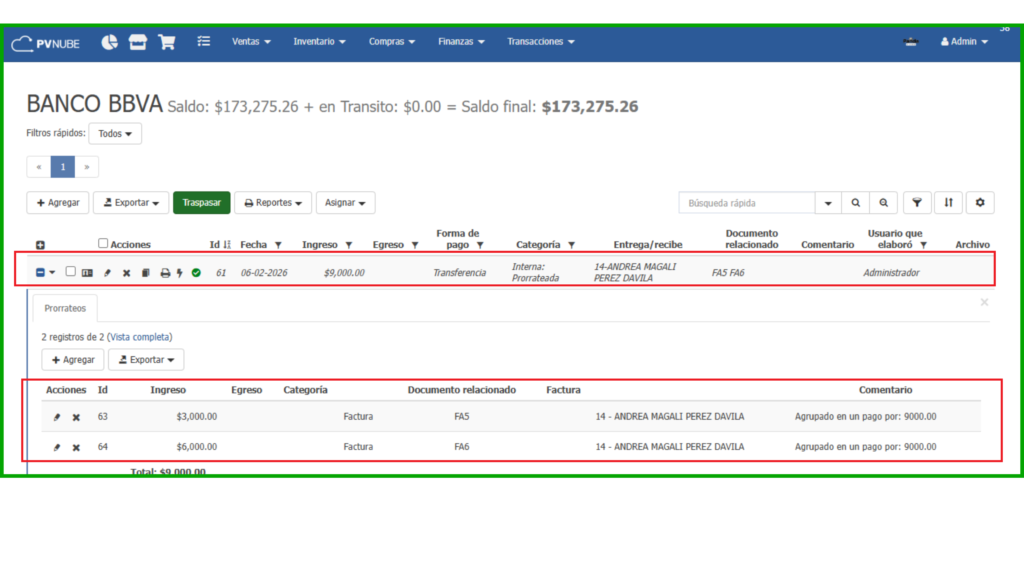Tick the checkbox for row 61

tap(70, 271)
